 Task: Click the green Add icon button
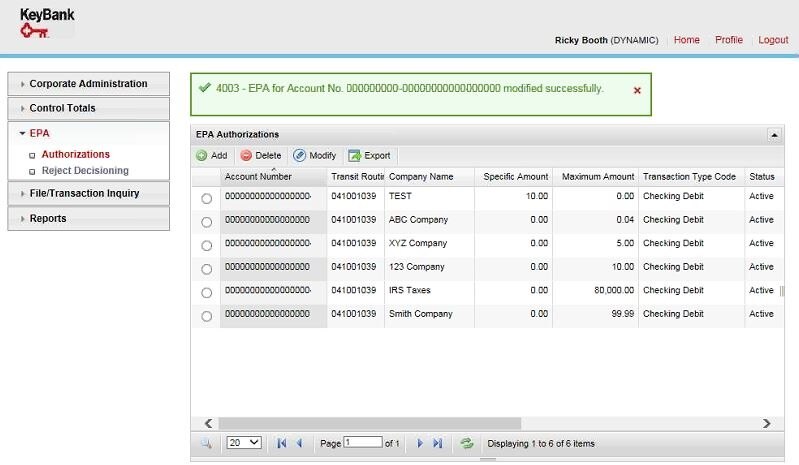click(x=201, y=156)
